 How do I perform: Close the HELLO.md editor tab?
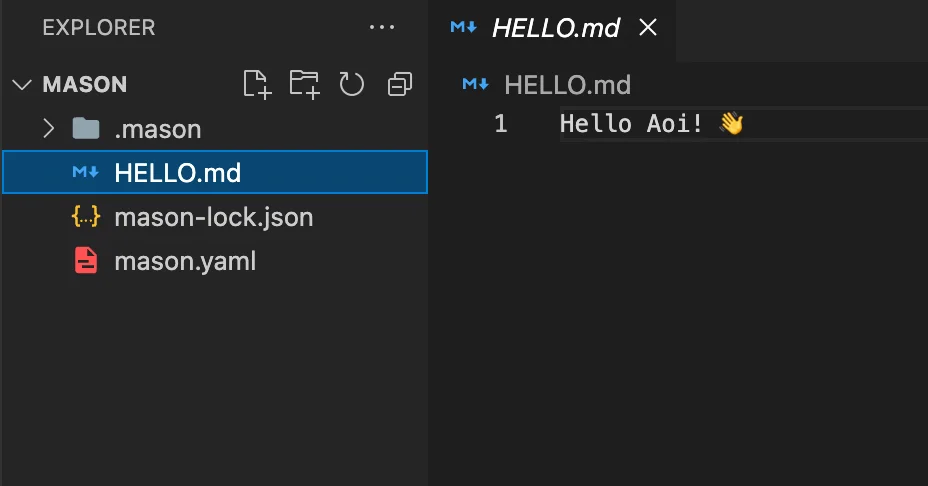pos(648,28)
